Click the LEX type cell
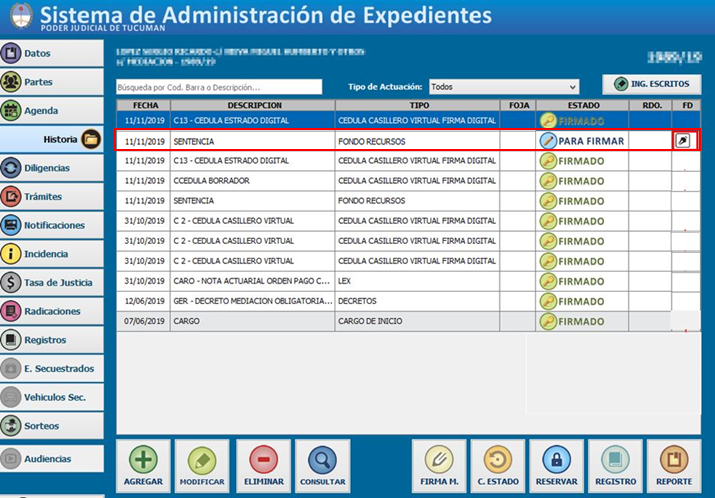The image size is (715, 498). pyautogui.click(x=417, y=281)
